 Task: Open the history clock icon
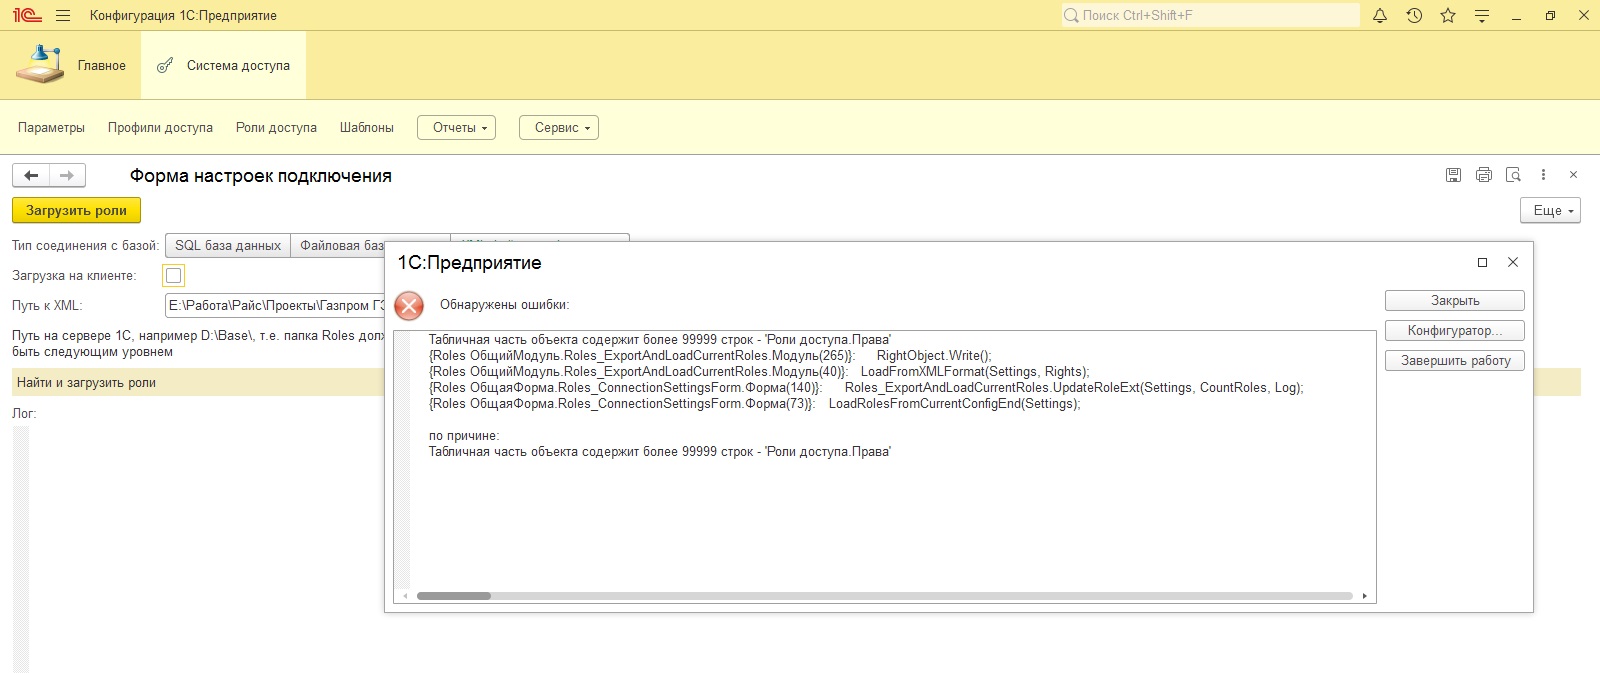(1414, 15)
